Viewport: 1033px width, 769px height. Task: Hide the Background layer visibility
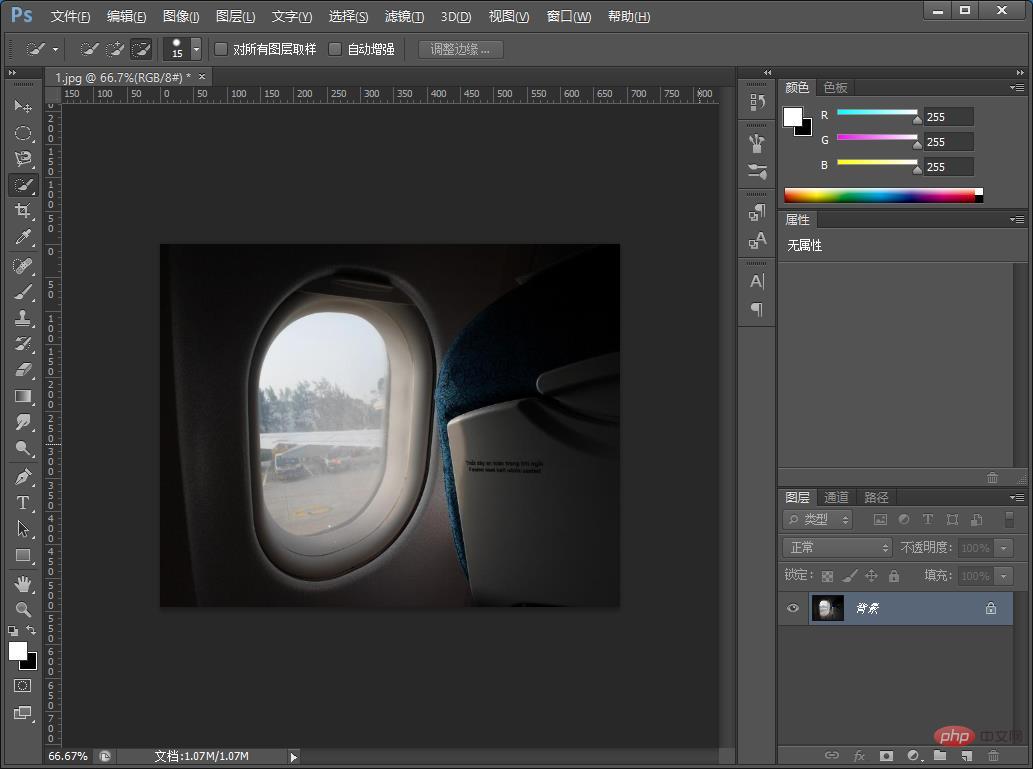(x=793, y=608)
